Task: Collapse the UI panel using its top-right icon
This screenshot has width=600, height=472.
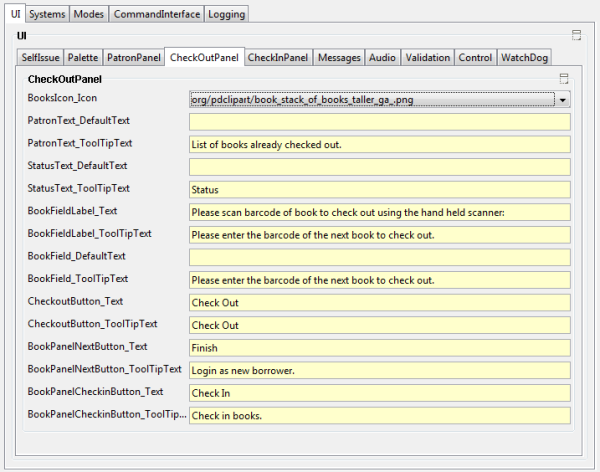Action: pos(576,35)
